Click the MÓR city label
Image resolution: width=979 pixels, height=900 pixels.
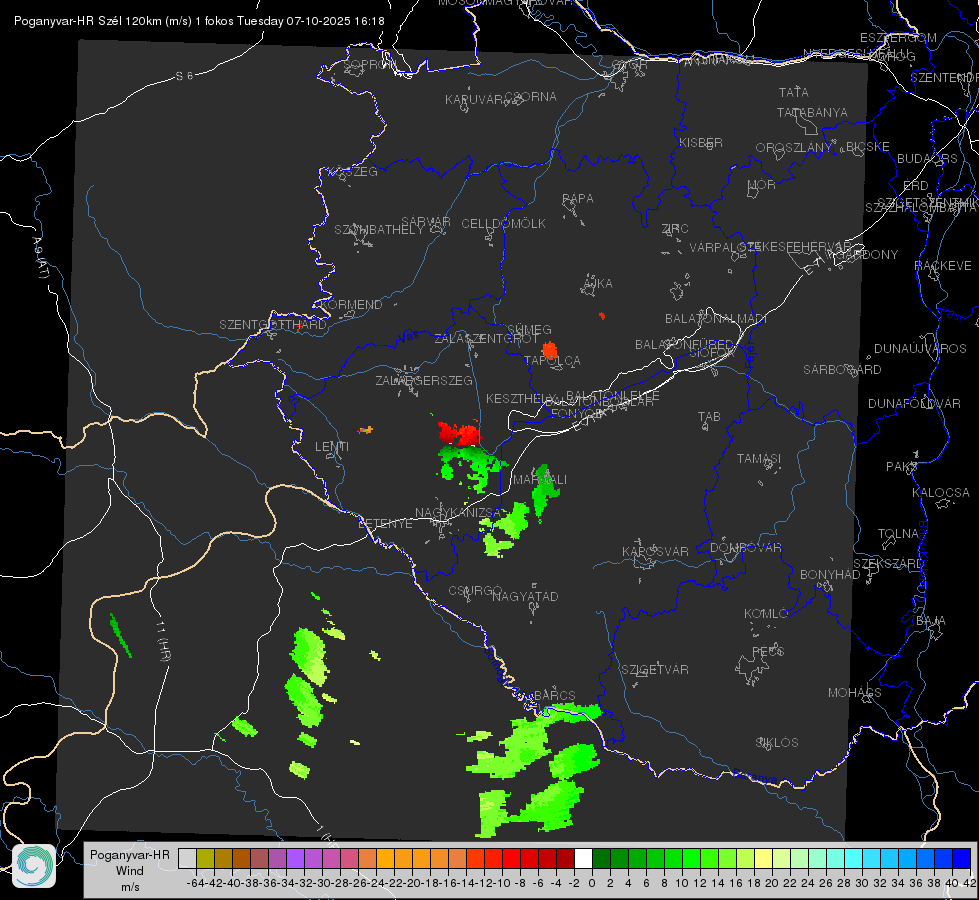tap(762, 184)
